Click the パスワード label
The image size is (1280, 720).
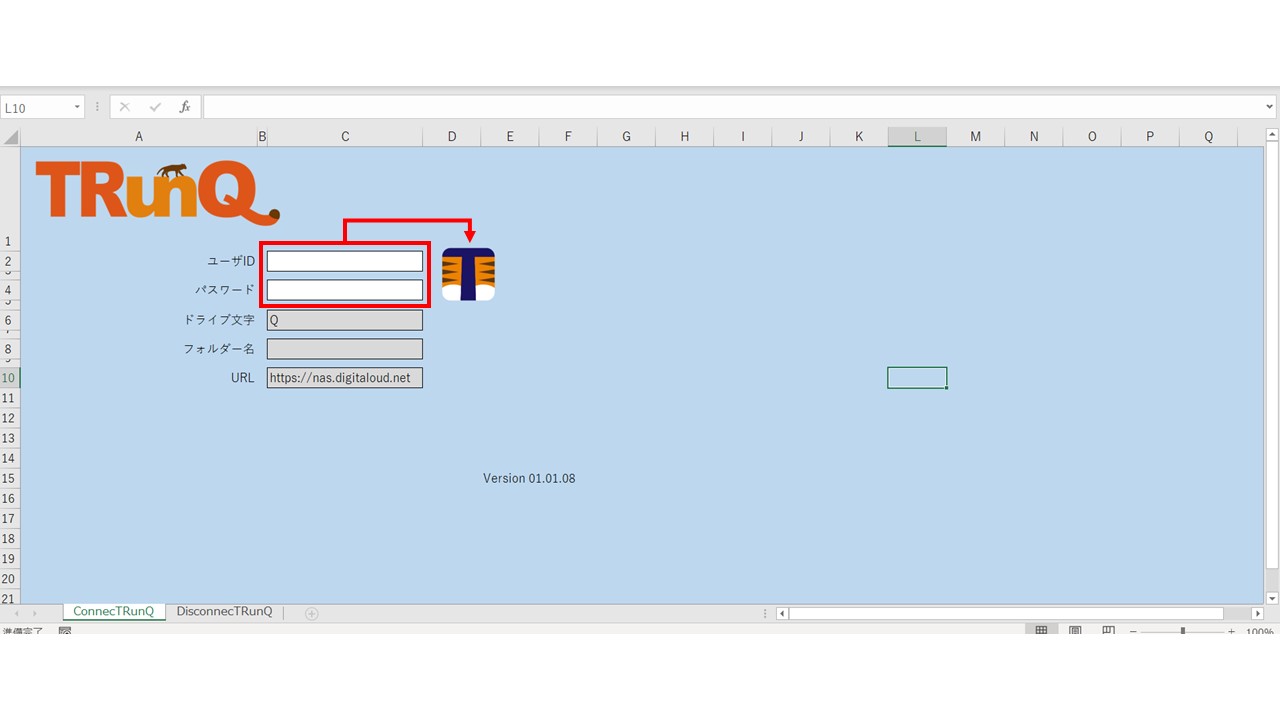tap(225, 290)
